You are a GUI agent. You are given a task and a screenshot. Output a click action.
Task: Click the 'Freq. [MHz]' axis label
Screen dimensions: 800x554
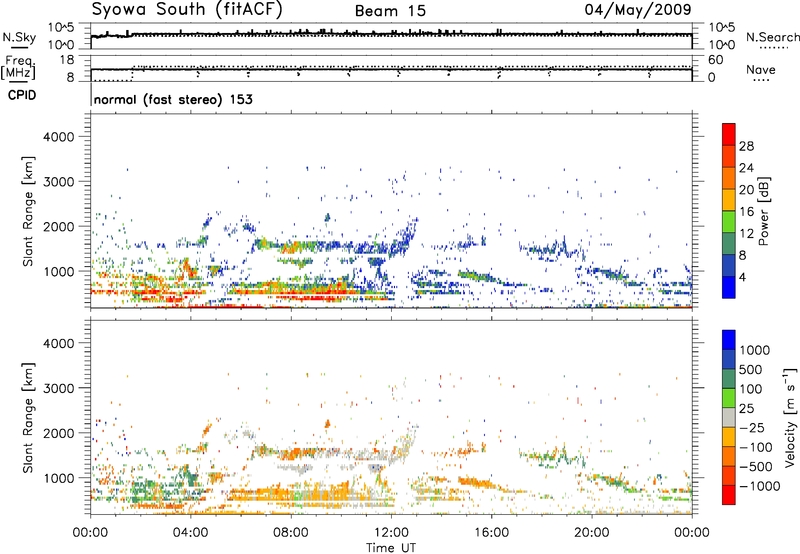click(19, 67)
